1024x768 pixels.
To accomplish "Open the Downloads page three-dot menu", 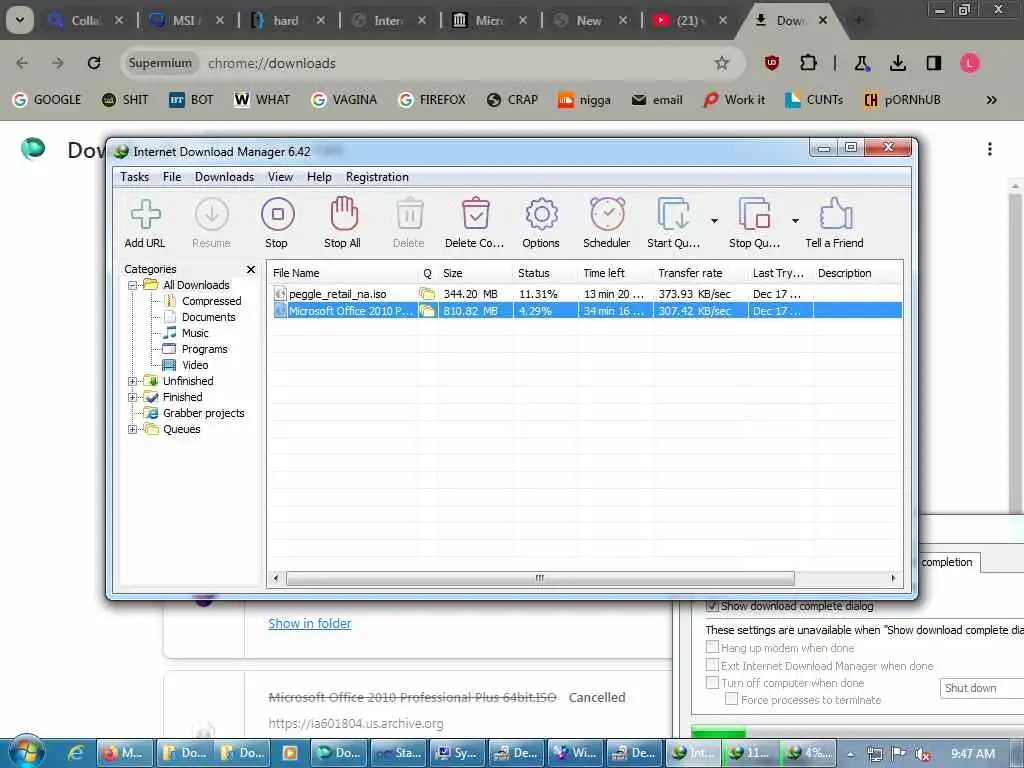I will pos(990,149).
